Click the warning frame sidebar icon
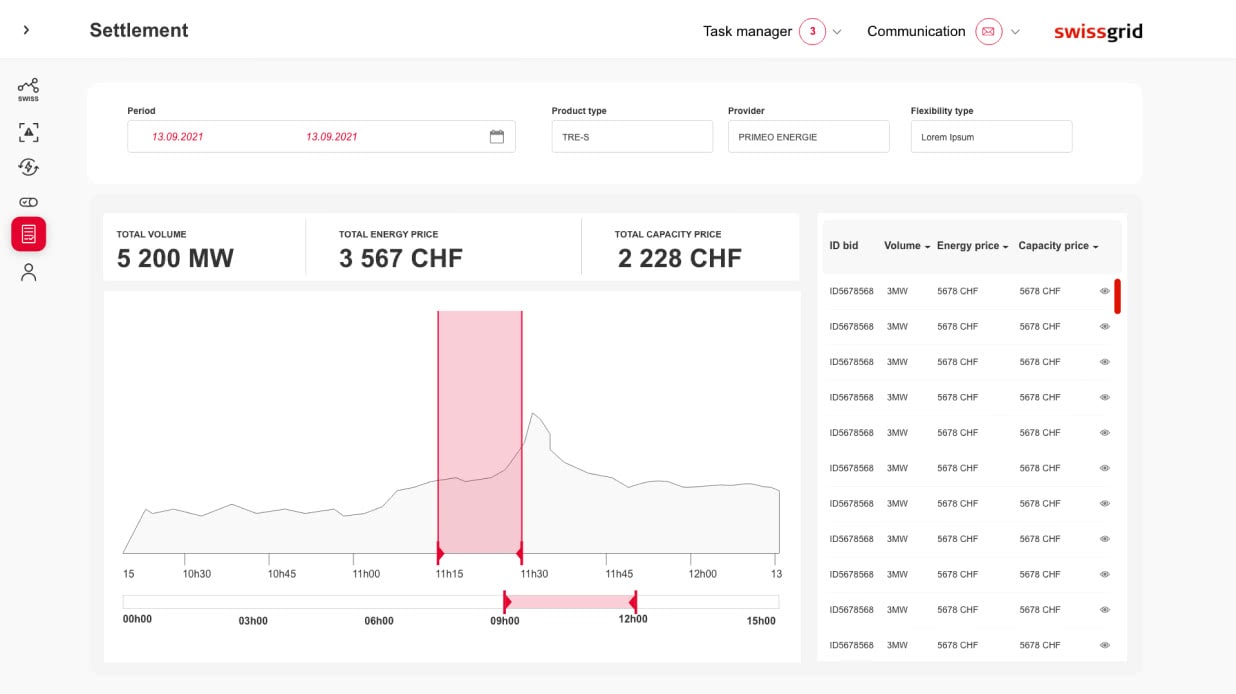The height and width of the screenshot is (694, 1236). point(28,132)
